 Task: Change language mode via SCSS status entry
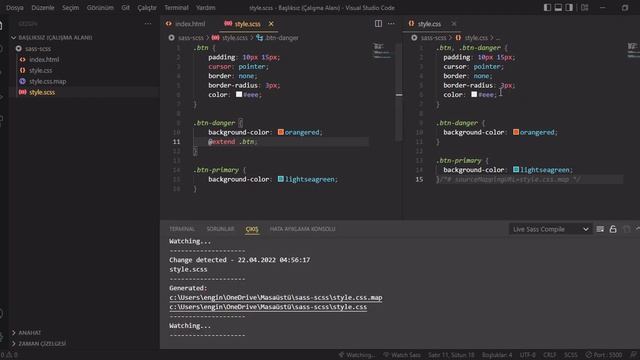(x=571, y=355)
